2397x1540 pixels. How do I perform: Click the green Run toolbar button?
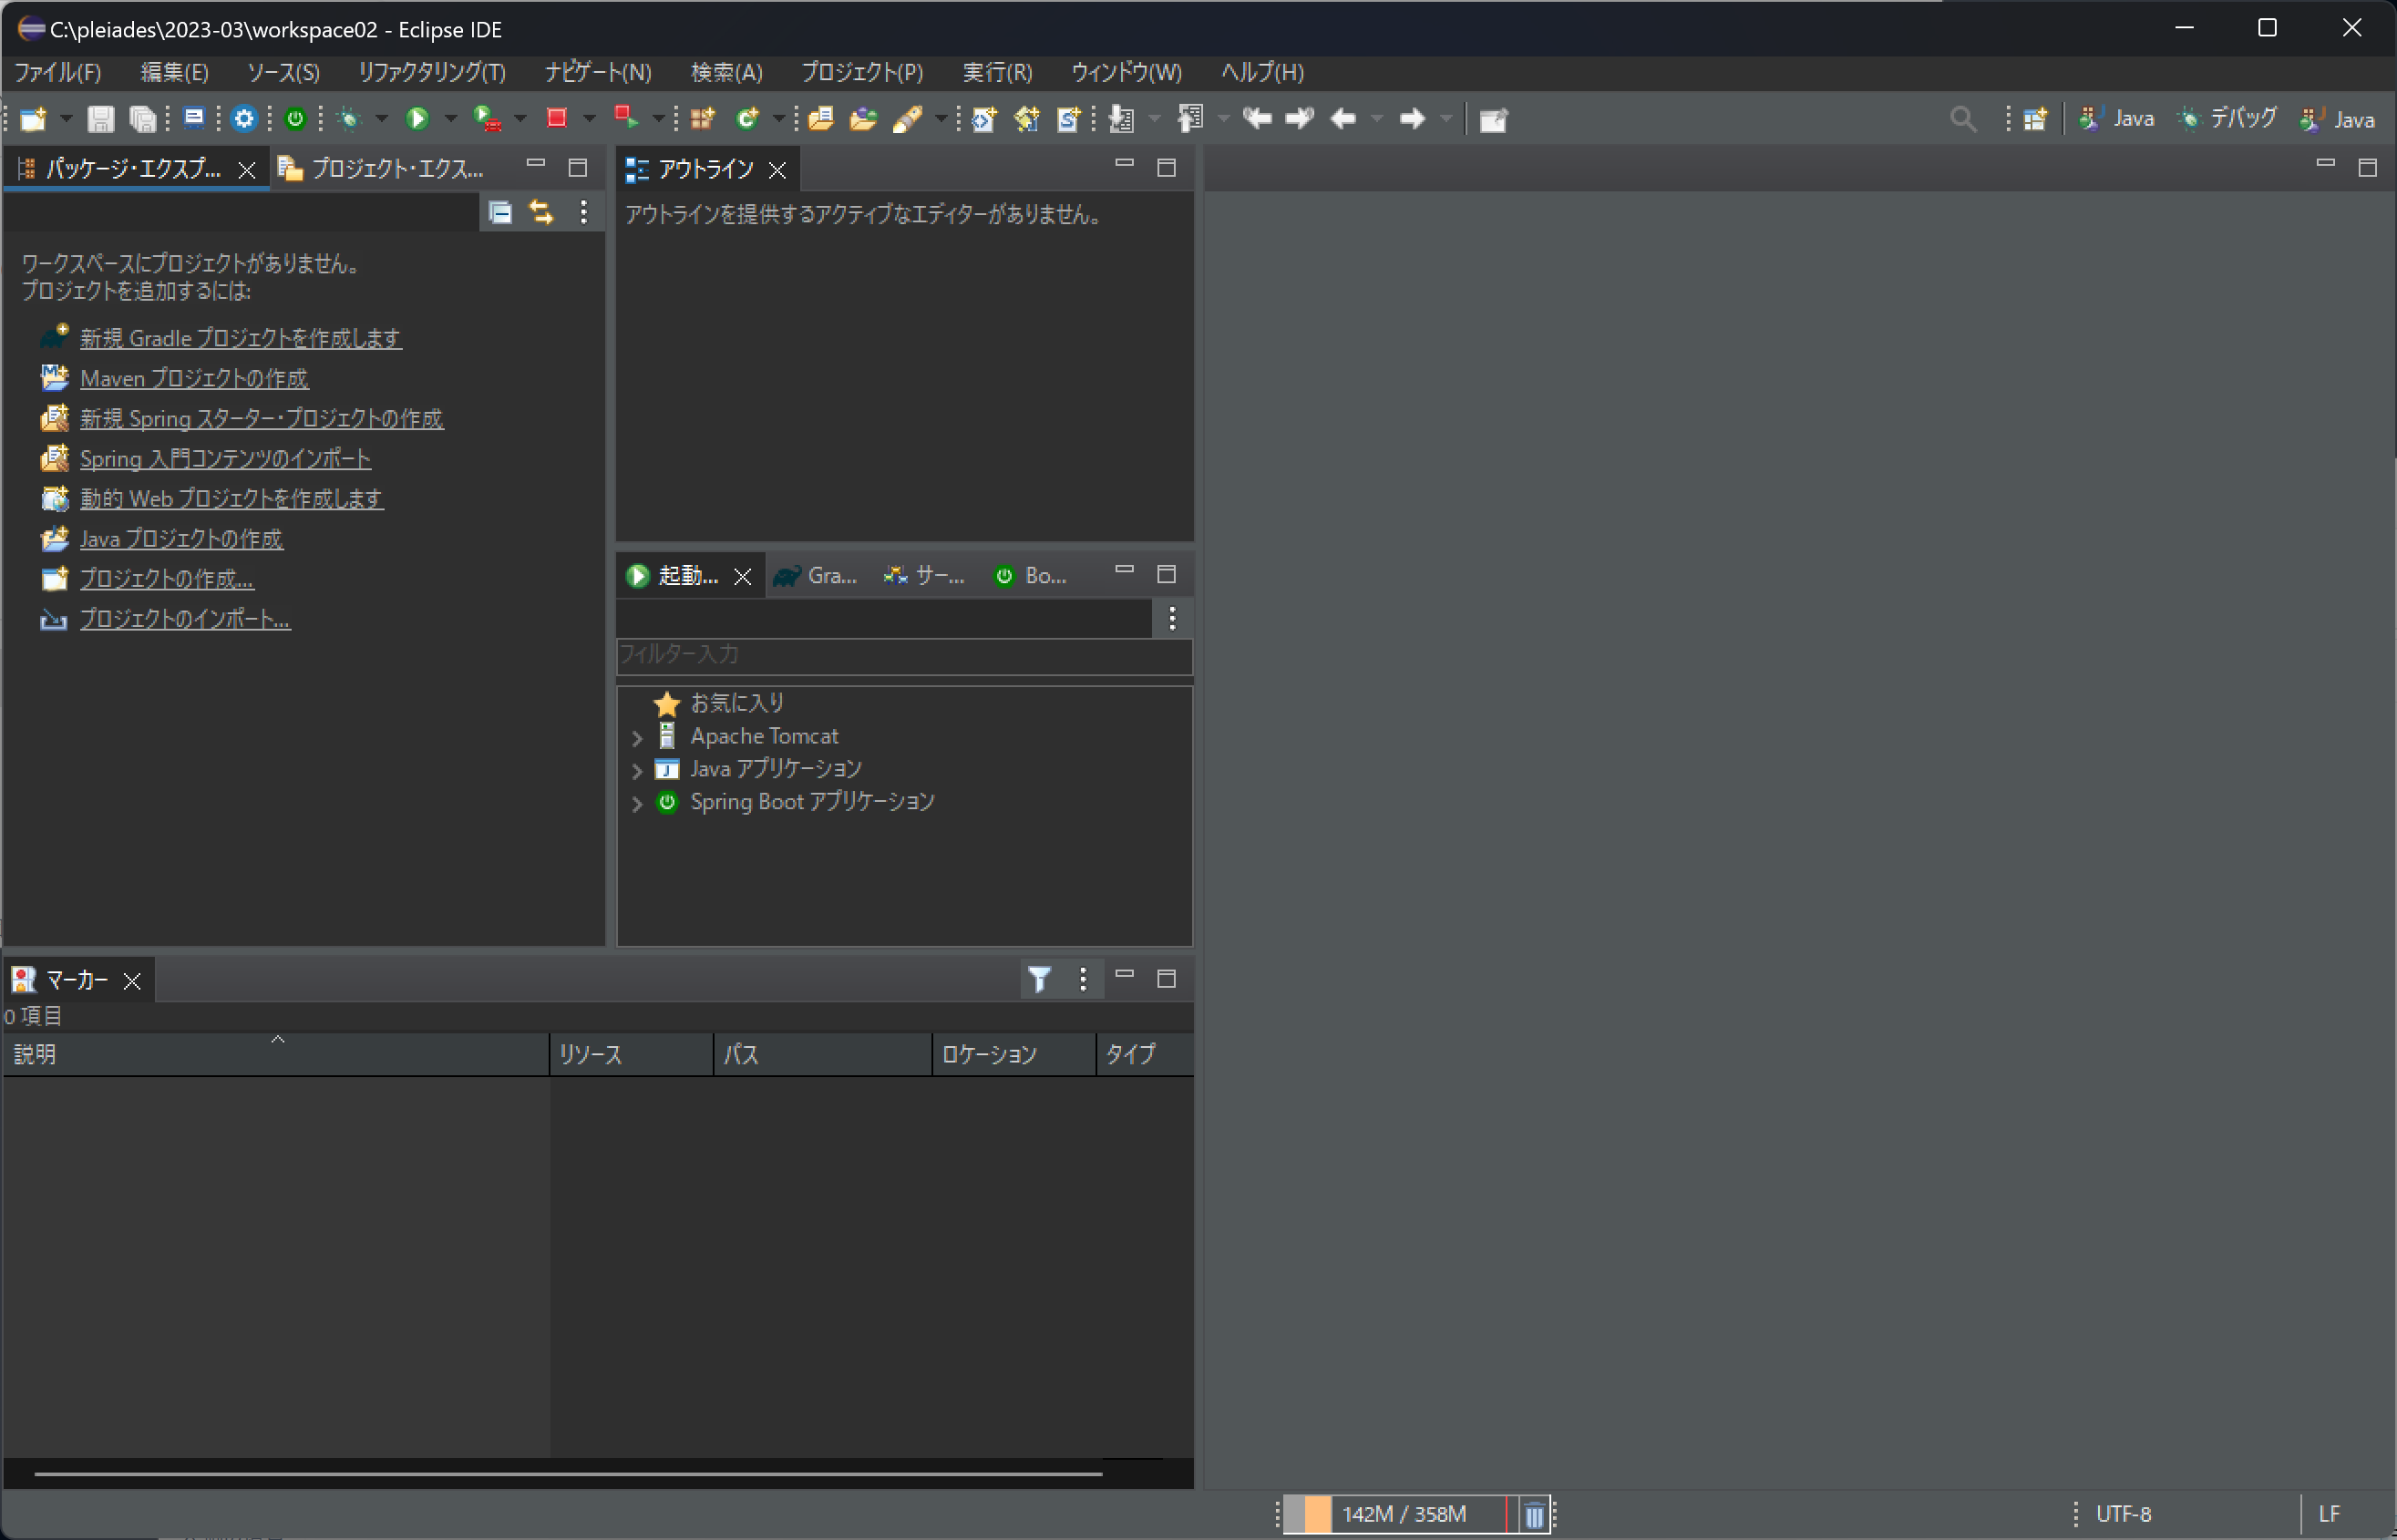point(418,119)
